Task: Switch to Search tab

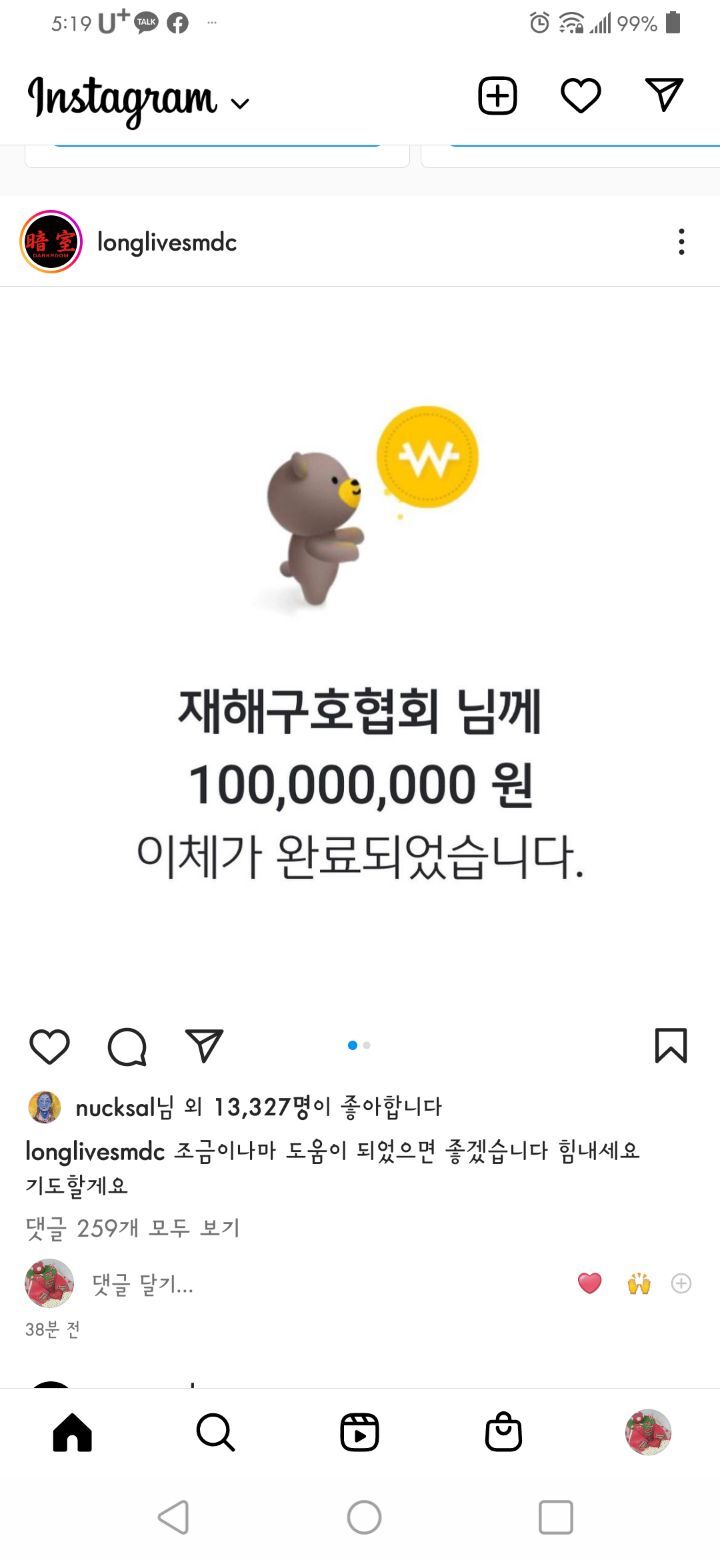Action: (215, 1432)
